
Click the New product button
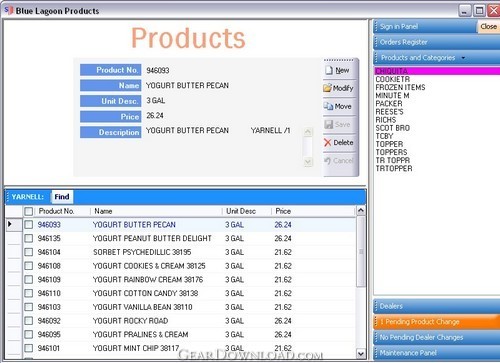(339, 70)
